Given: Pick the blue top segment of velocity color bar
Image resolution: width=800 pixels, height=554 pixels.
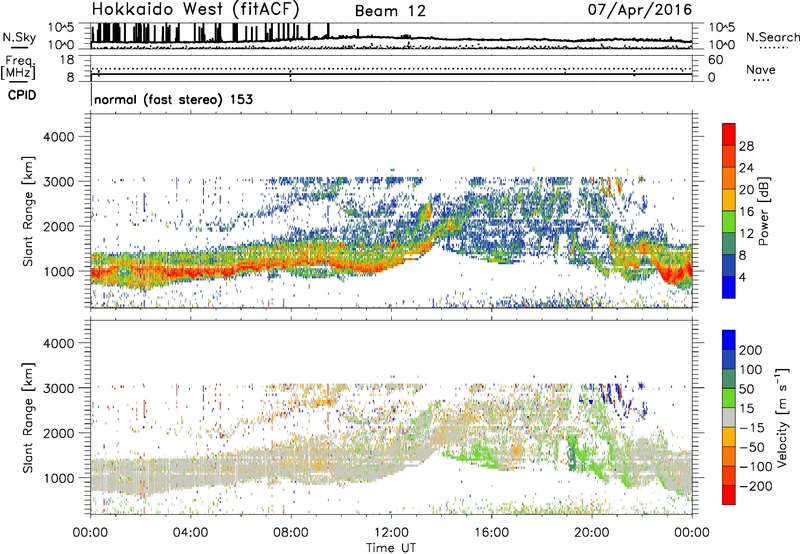Looking at the screenshot, I should pos(729,340).
